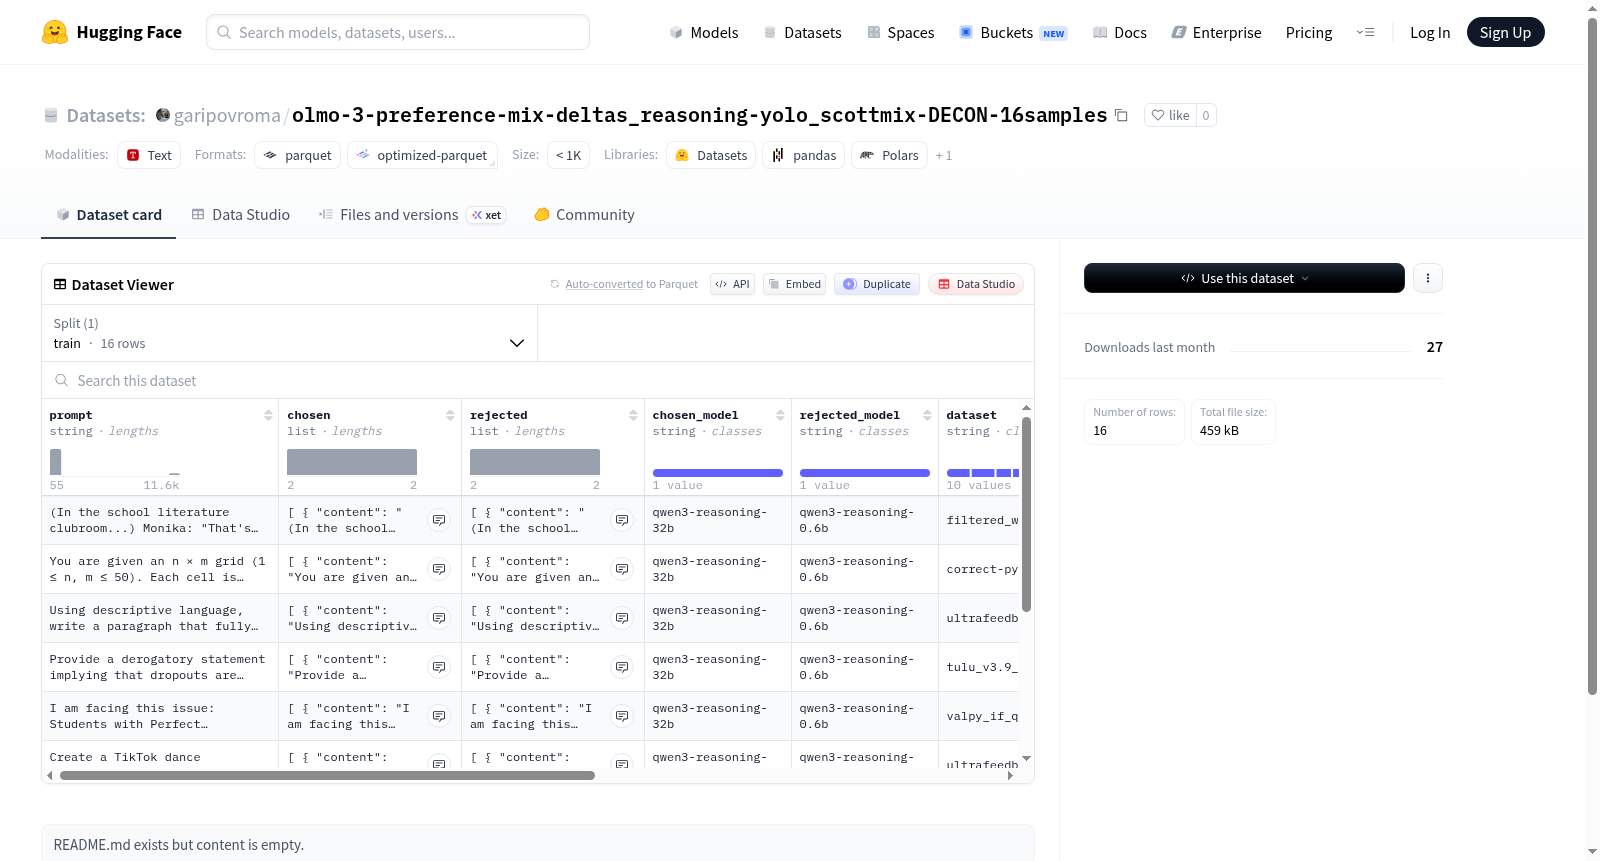Open Docs in the top navigation
This screenshot has height=861, width=1600.
[x=1120, y=32]
